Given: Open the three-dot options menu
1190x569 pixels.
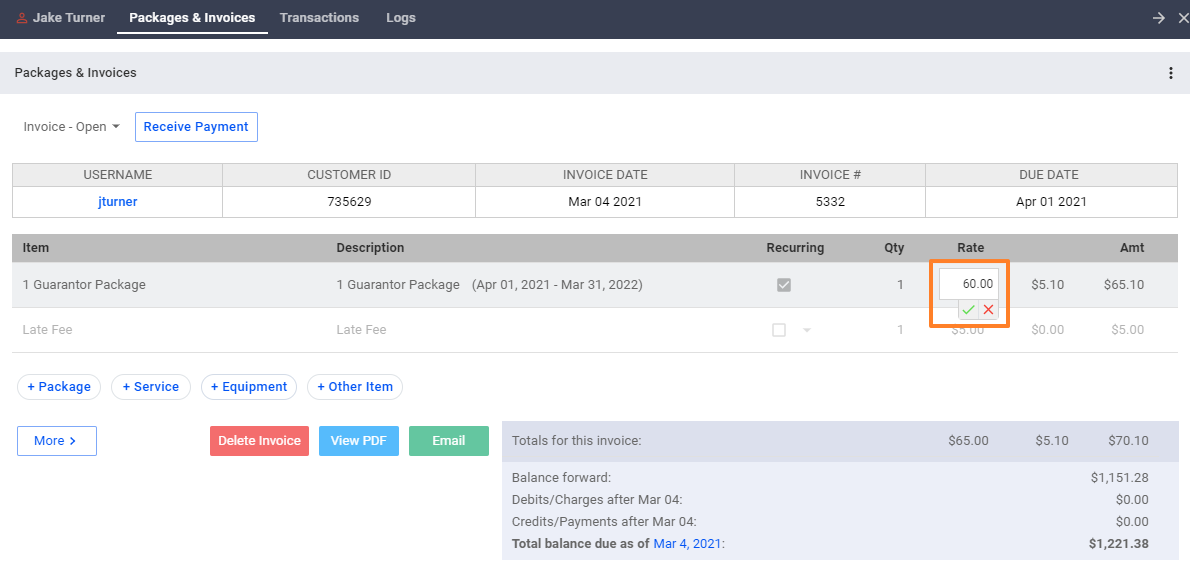Looking at the screenshot, I should point(1171,73).
